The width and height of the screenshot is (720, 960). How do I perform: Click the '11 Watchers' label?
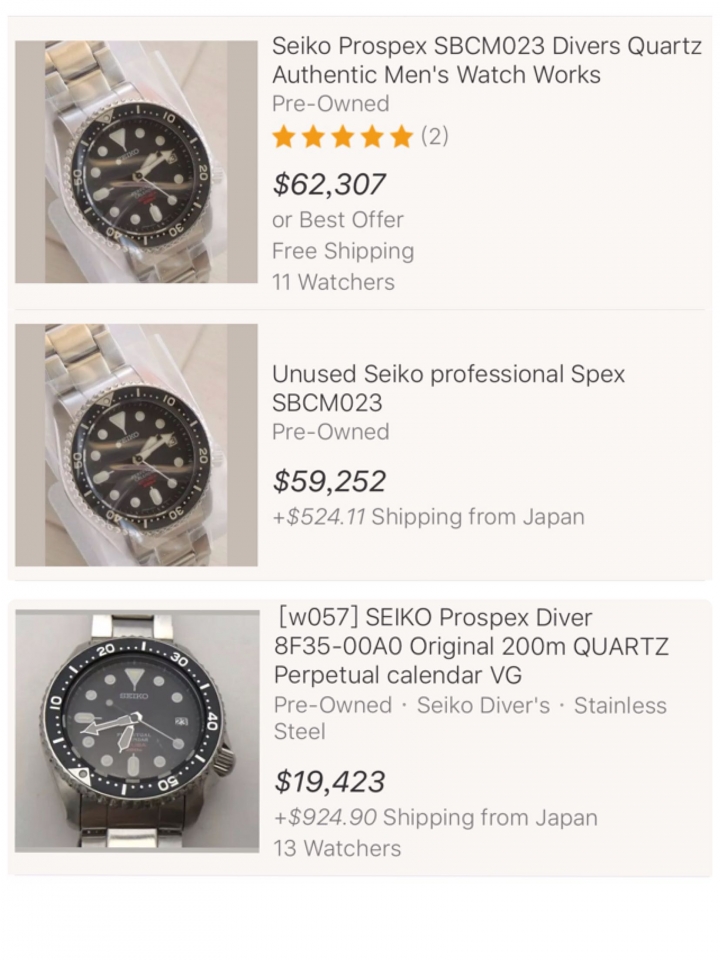(x=334, y=282)
